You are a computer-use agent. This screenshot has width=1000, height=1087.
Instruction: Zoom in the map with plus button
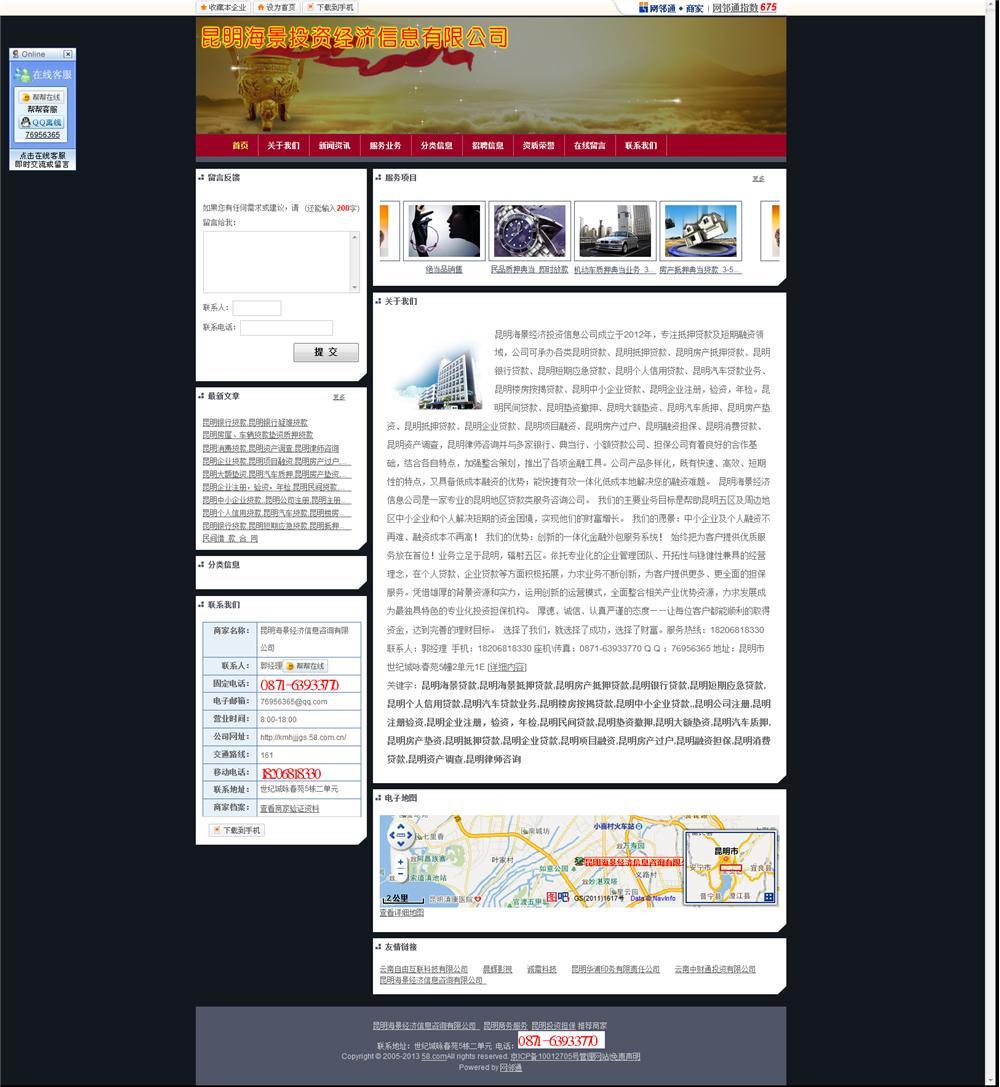click(401, 861)
